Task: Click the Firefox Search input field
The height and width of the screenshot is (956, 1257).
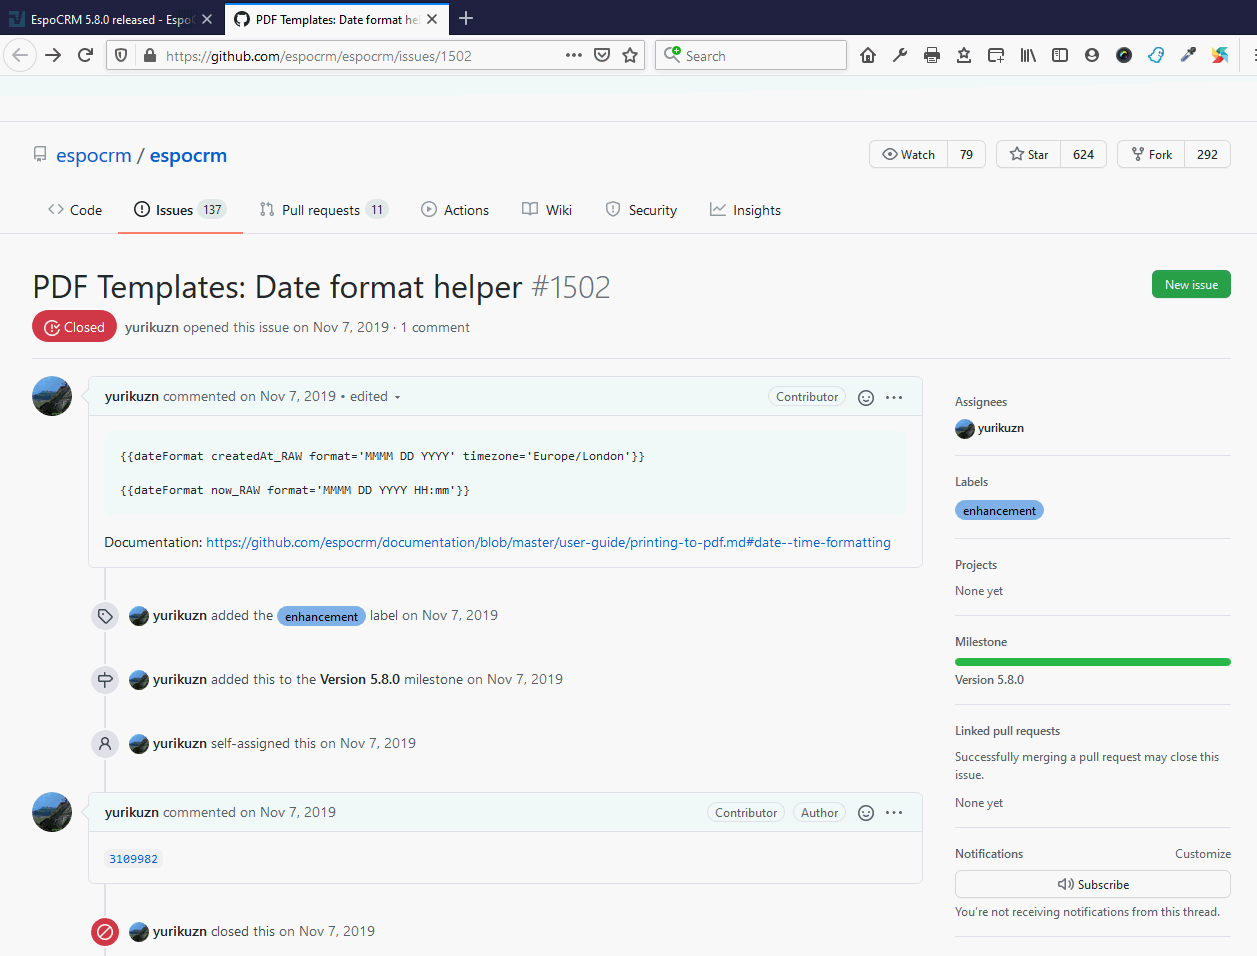Action: [760, 56]
